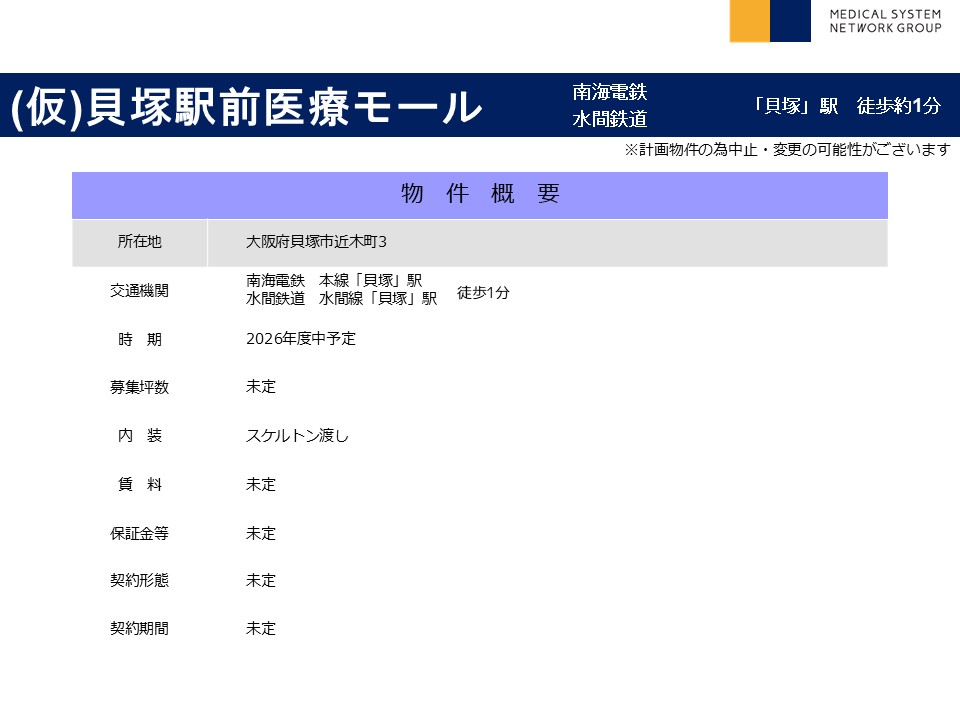Click the 水間鉄道 水間線「貝塚」駅 line

342,298
